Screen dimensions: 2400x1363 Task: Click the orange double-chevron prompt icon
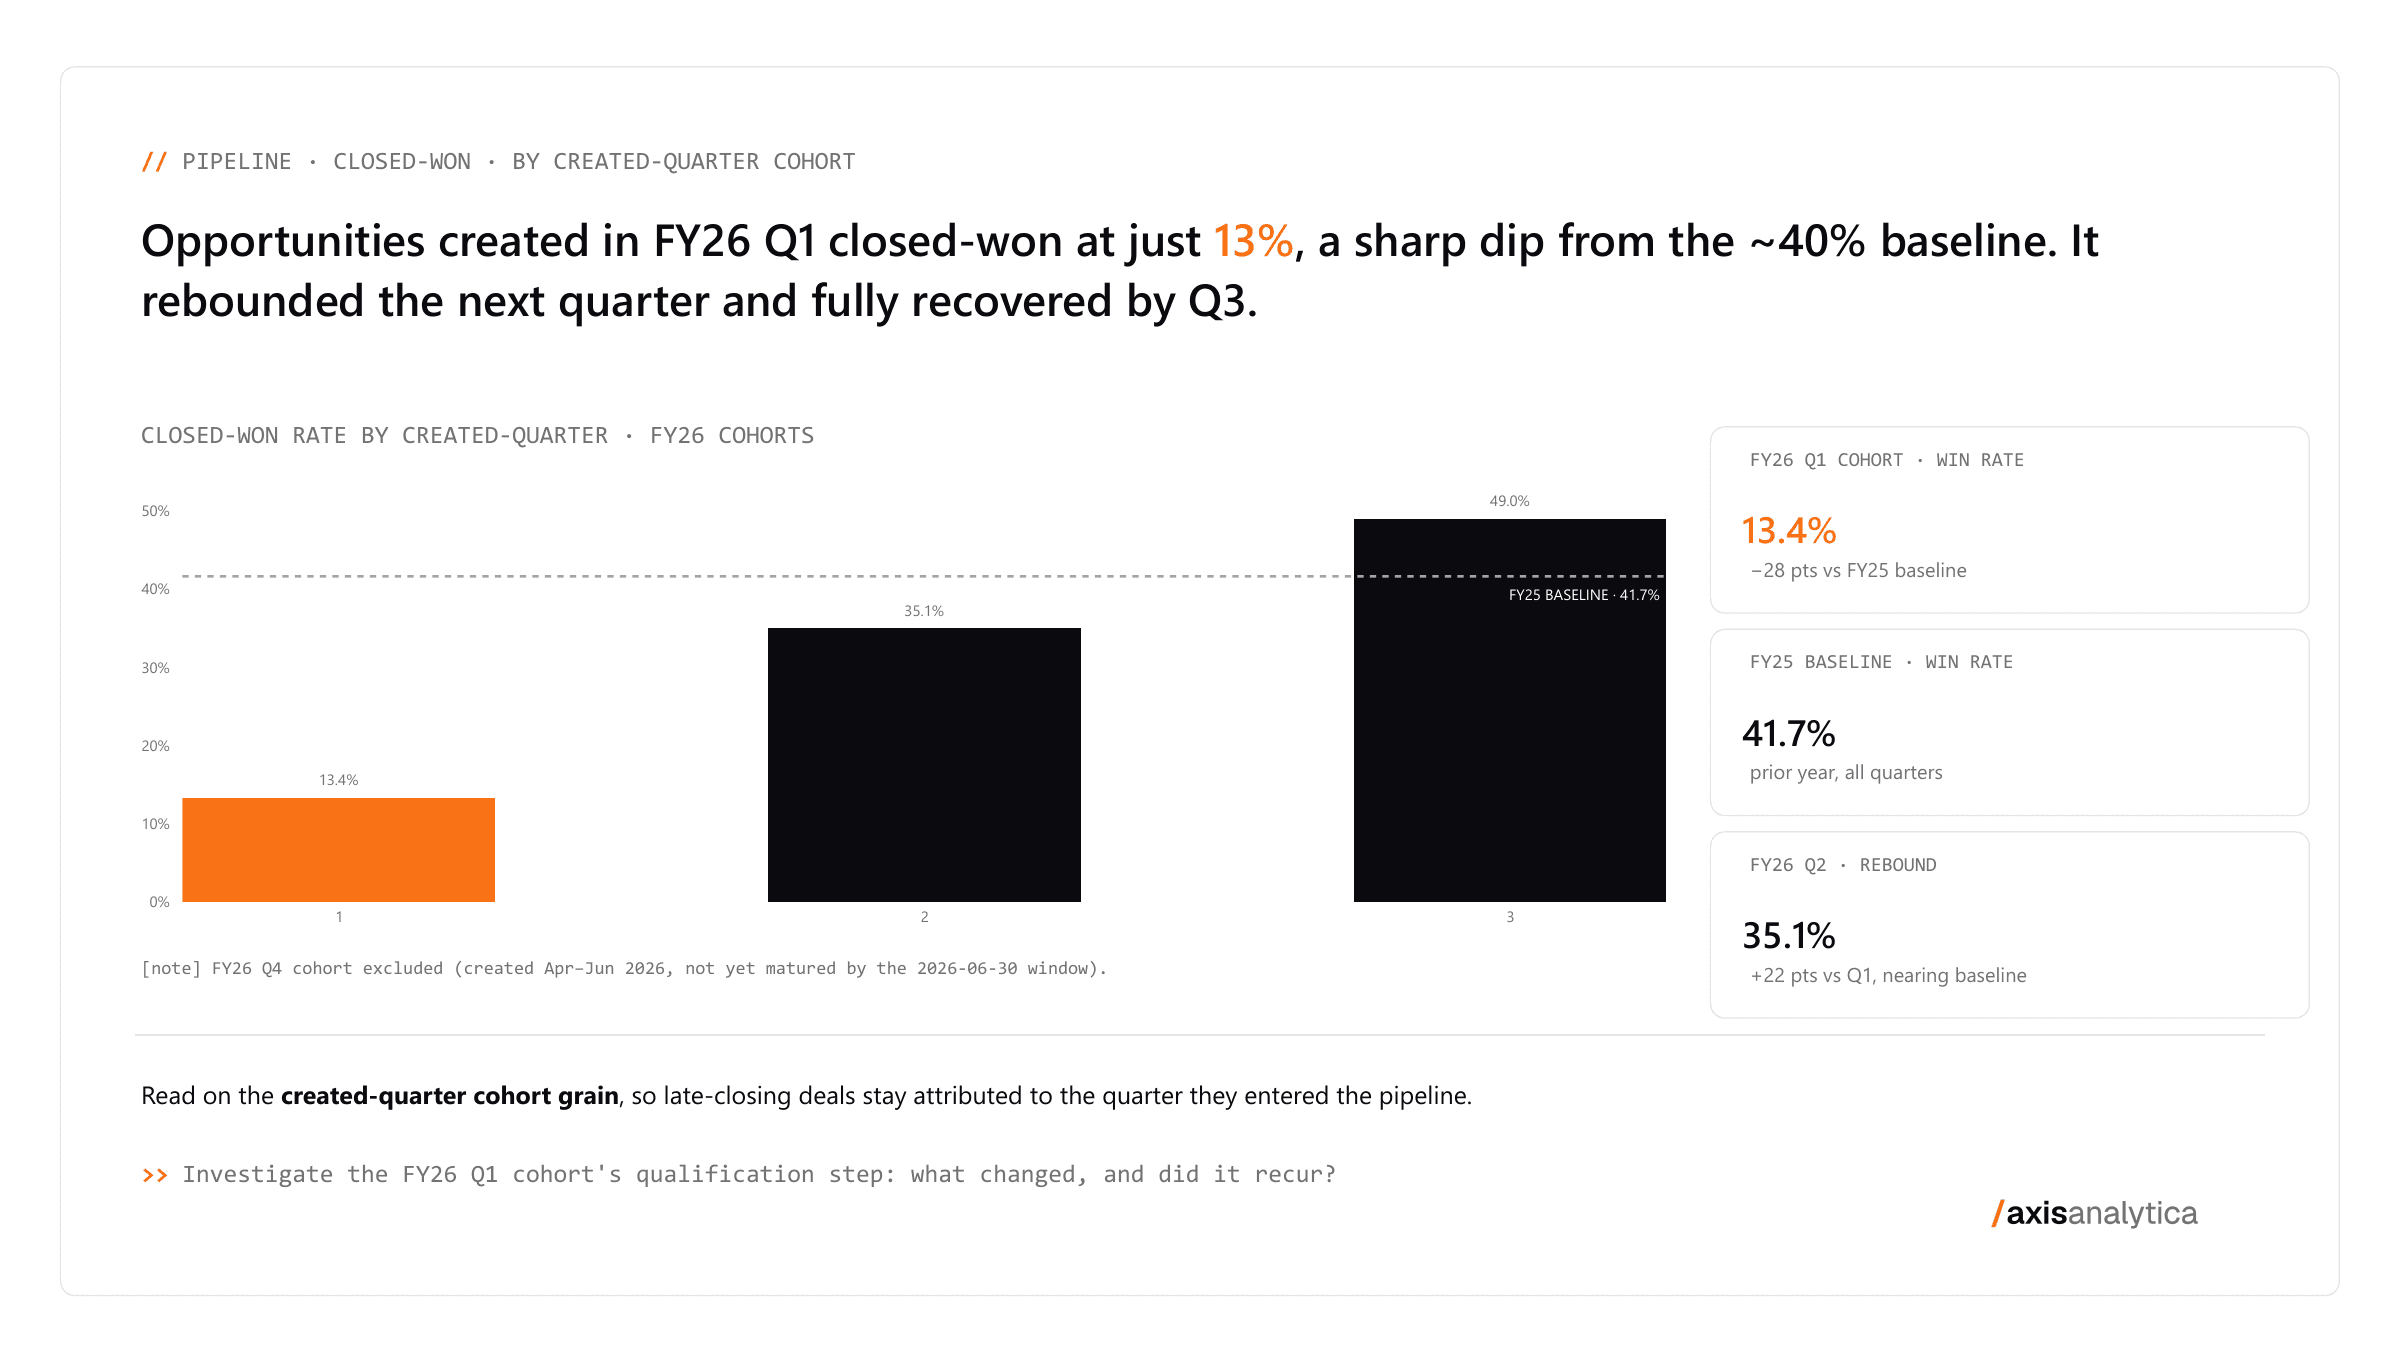(155, 1175)
